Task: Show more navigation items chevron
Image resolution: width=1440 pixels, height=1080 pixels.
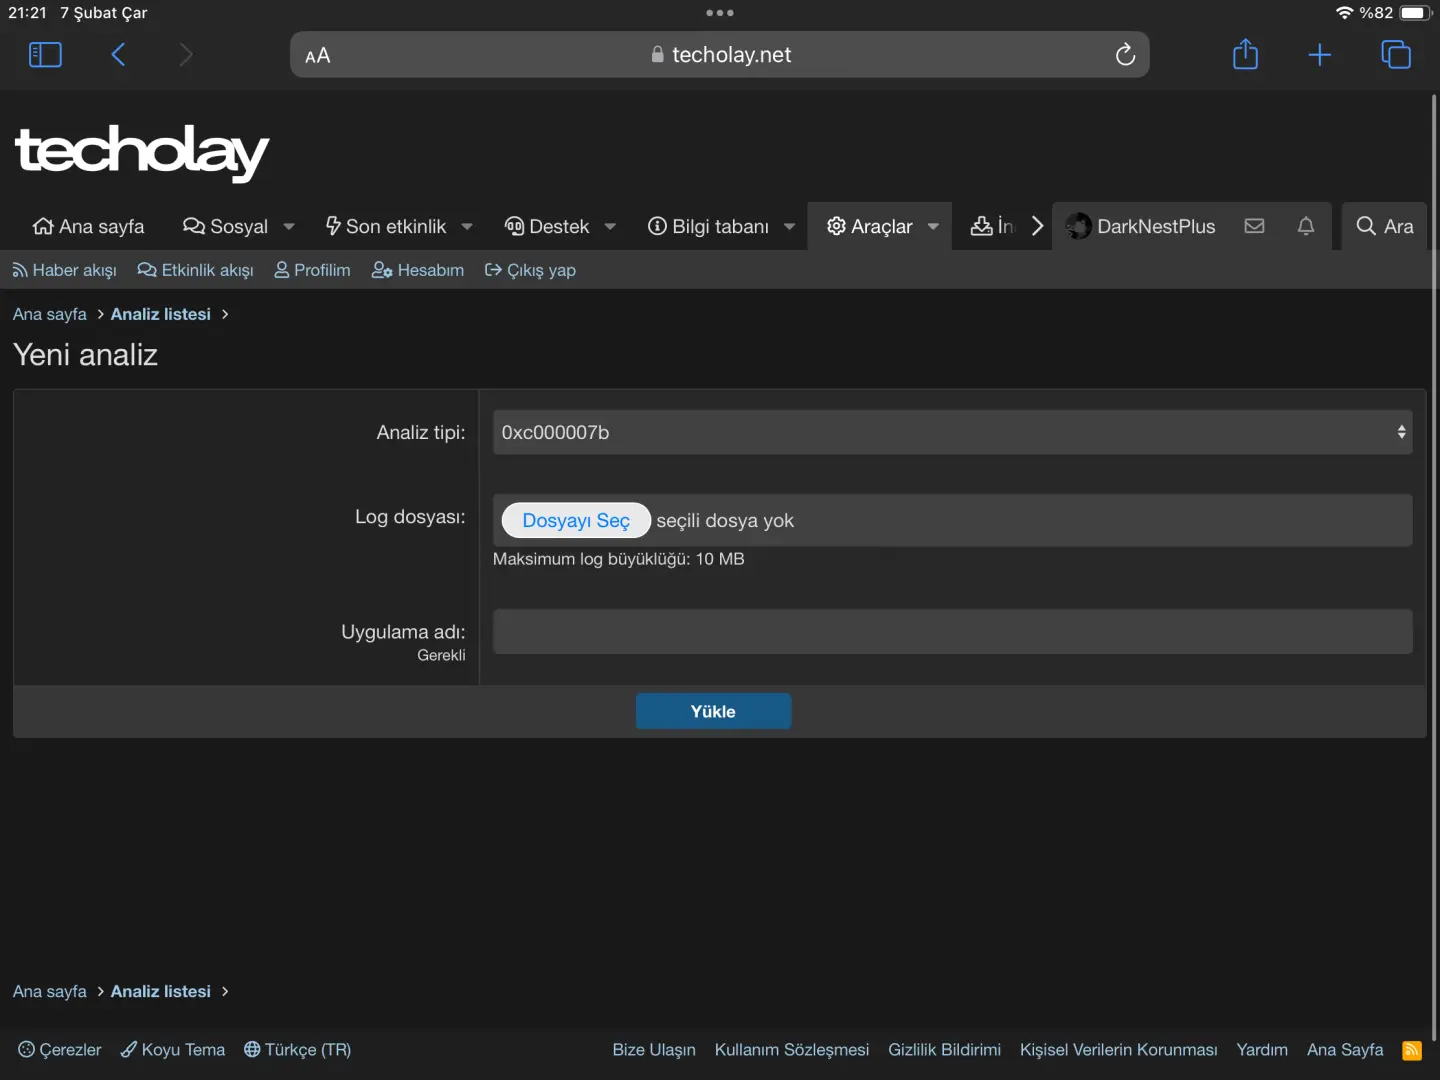Action: (1037, 226)
